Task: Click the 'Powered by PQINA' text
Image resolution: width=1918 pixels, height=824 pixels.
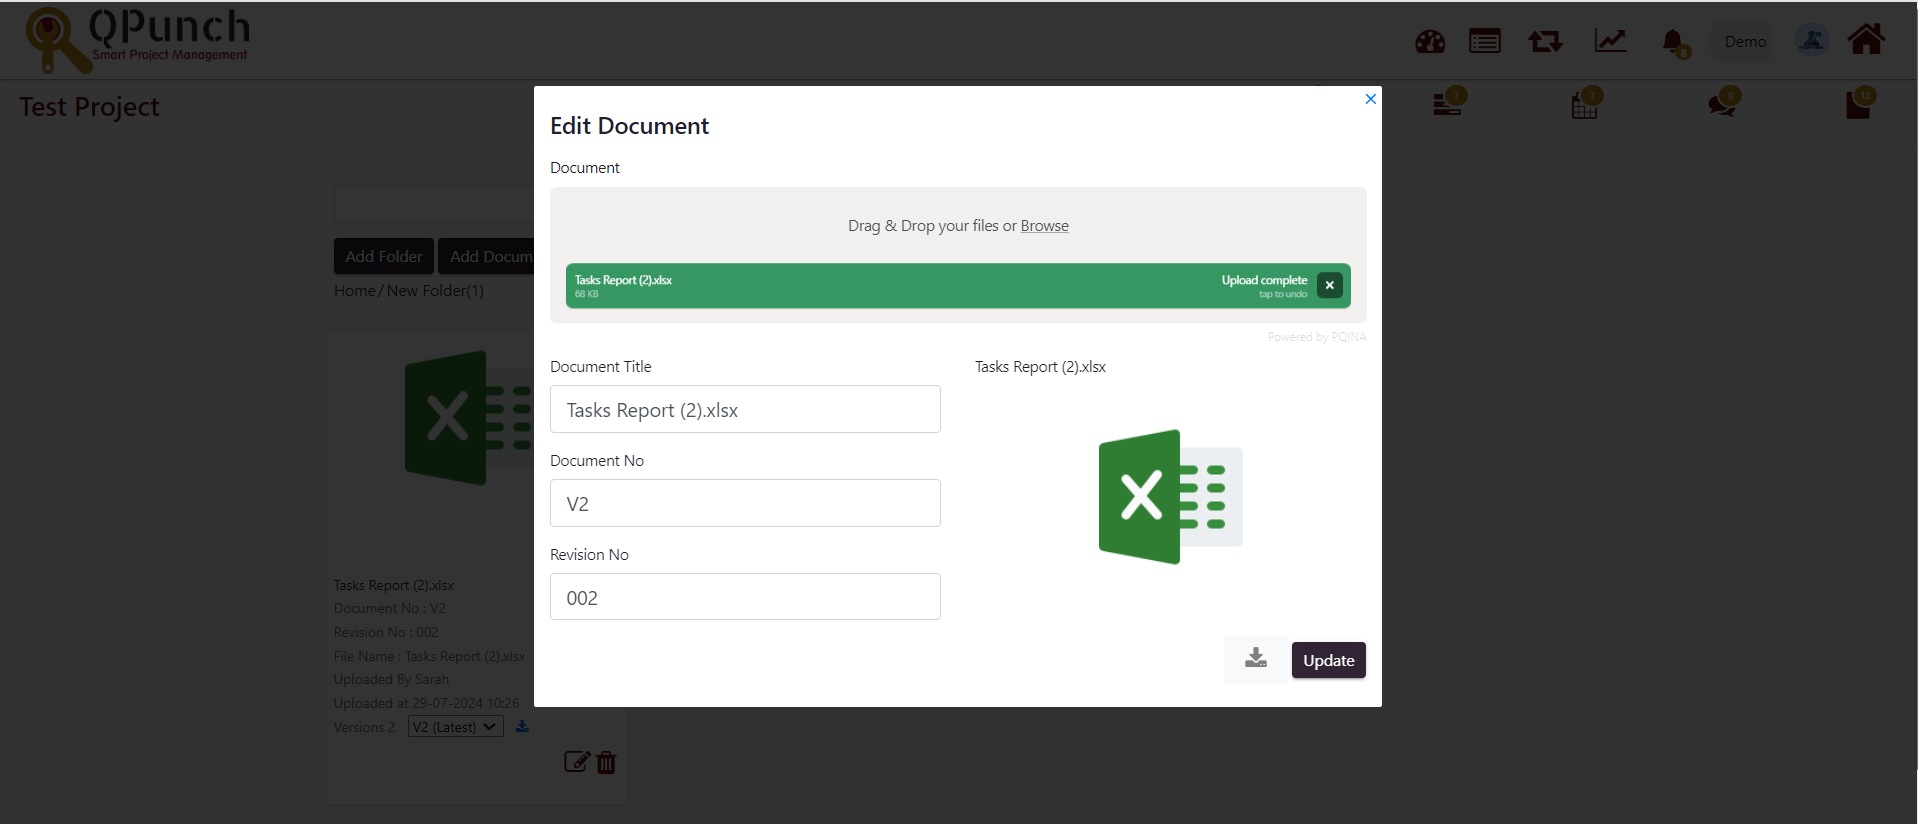Action: pos(1316,337)
